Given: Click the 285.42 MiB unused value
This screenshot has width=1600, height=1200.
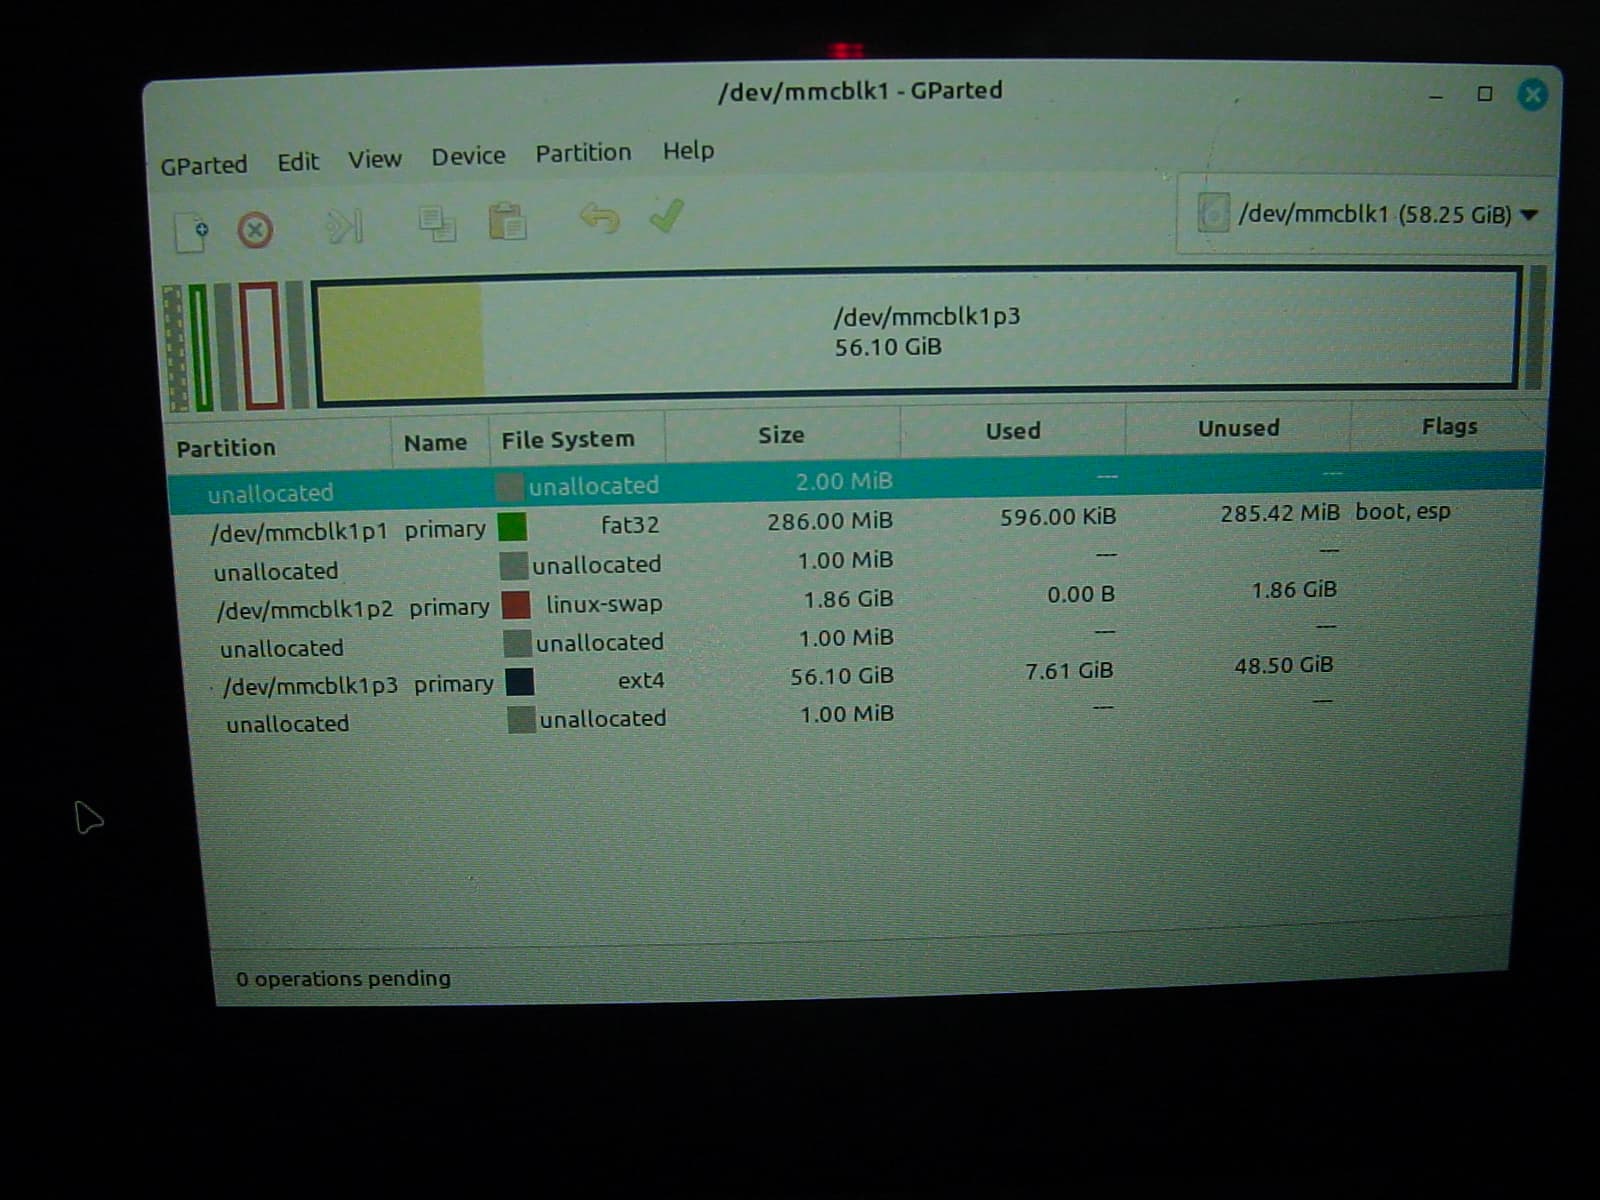Looking at the screenshot, I should pyautogui.click(x=1279, y=513).
